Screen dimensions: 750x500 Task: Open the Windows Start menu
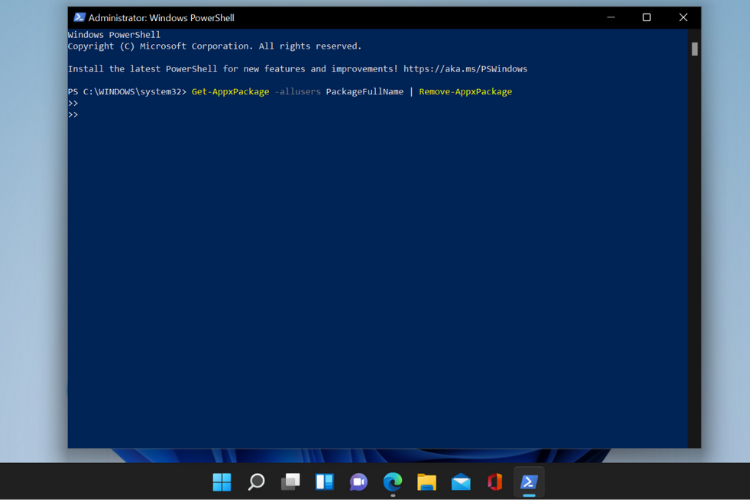coord(222,482)
